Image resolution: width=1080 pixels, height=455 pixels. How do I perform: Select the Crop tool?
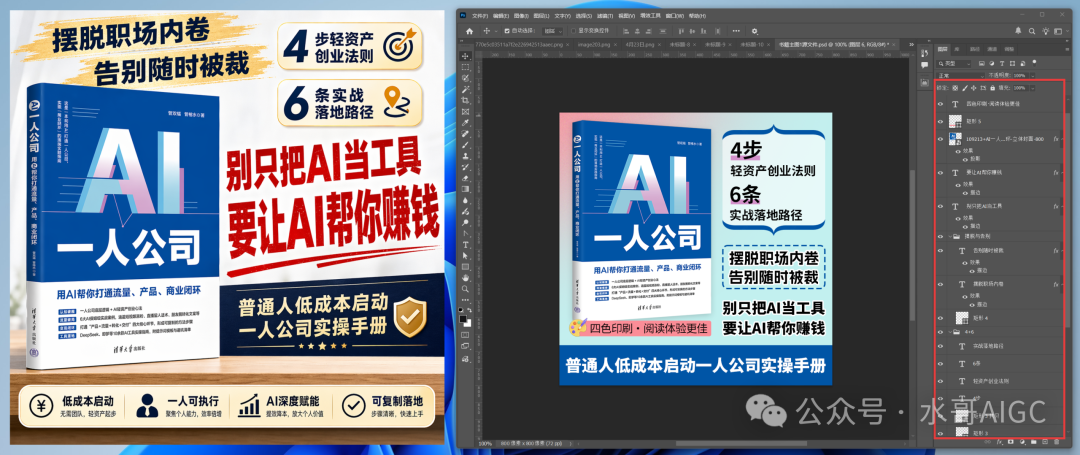pos(465,100)
